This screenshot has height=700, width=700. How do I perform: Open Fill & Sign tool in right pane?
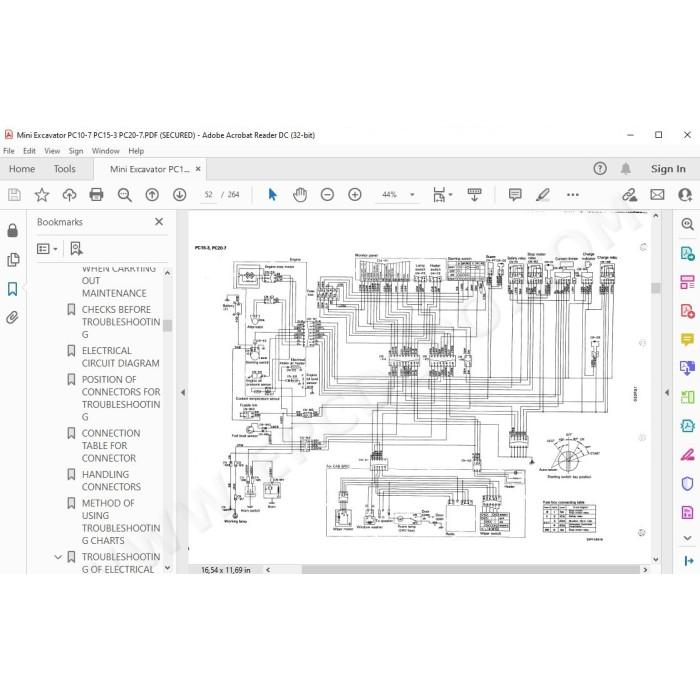(687, 454)
